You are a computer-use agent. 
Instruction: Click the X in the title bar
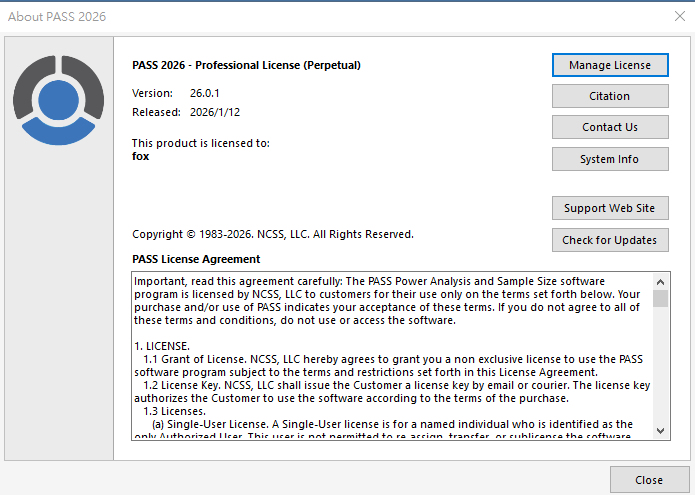679,16
